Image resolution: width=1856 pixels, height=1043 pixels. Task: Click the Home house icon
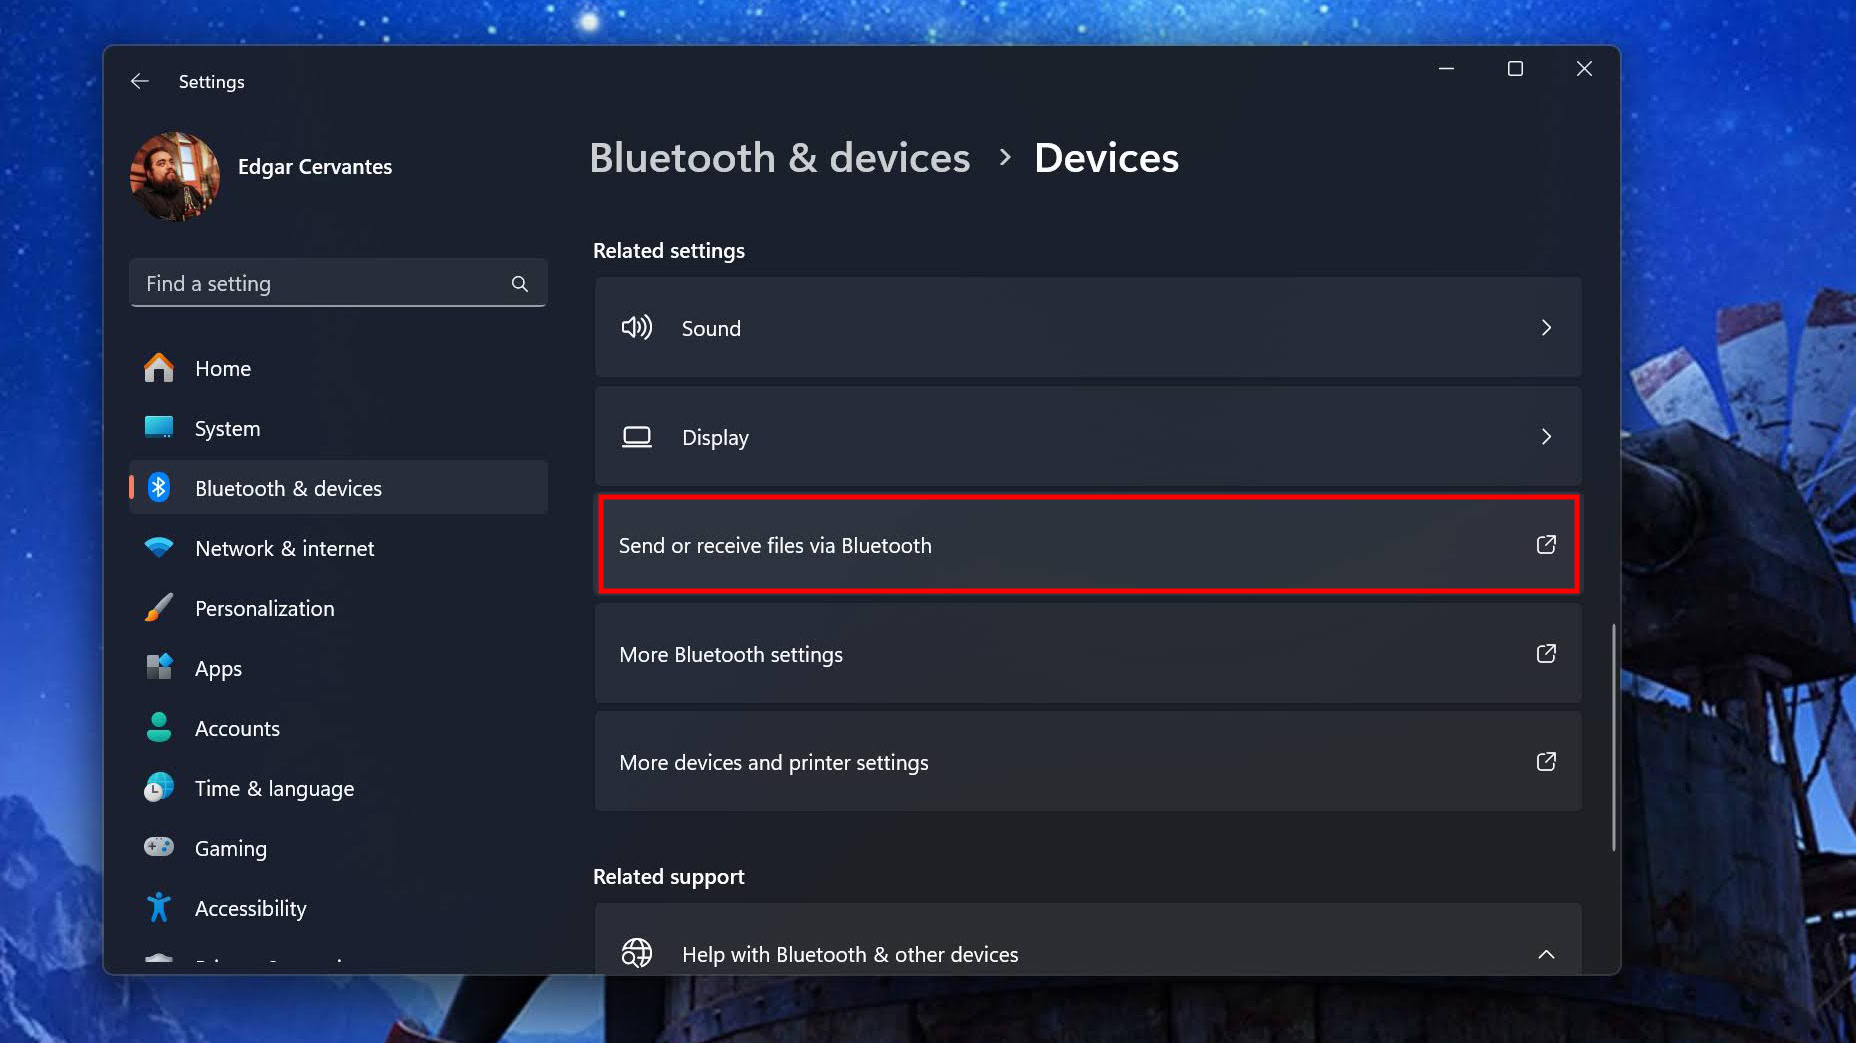(159, 368)
